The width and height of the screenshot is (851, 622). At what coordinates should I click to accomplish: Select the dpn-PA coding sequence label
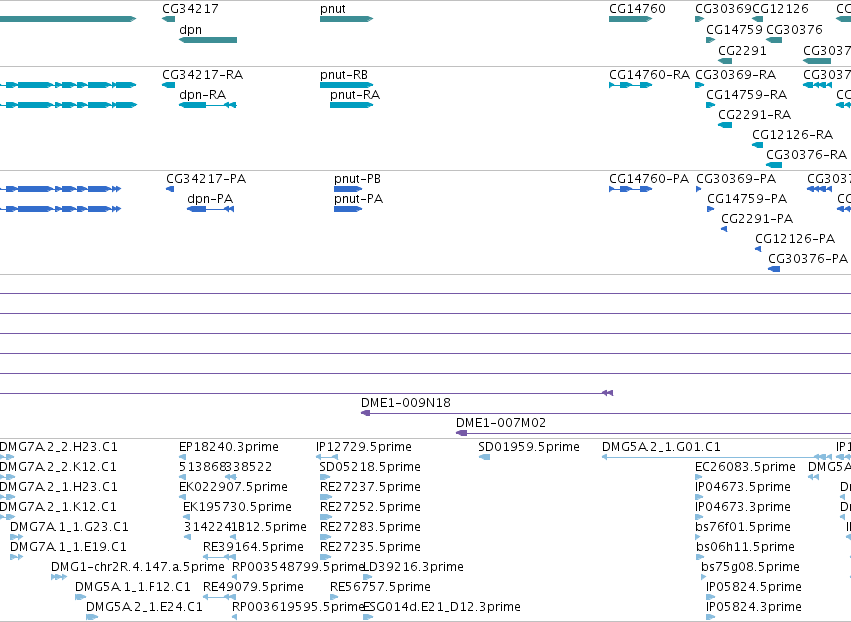click(210, 199)
